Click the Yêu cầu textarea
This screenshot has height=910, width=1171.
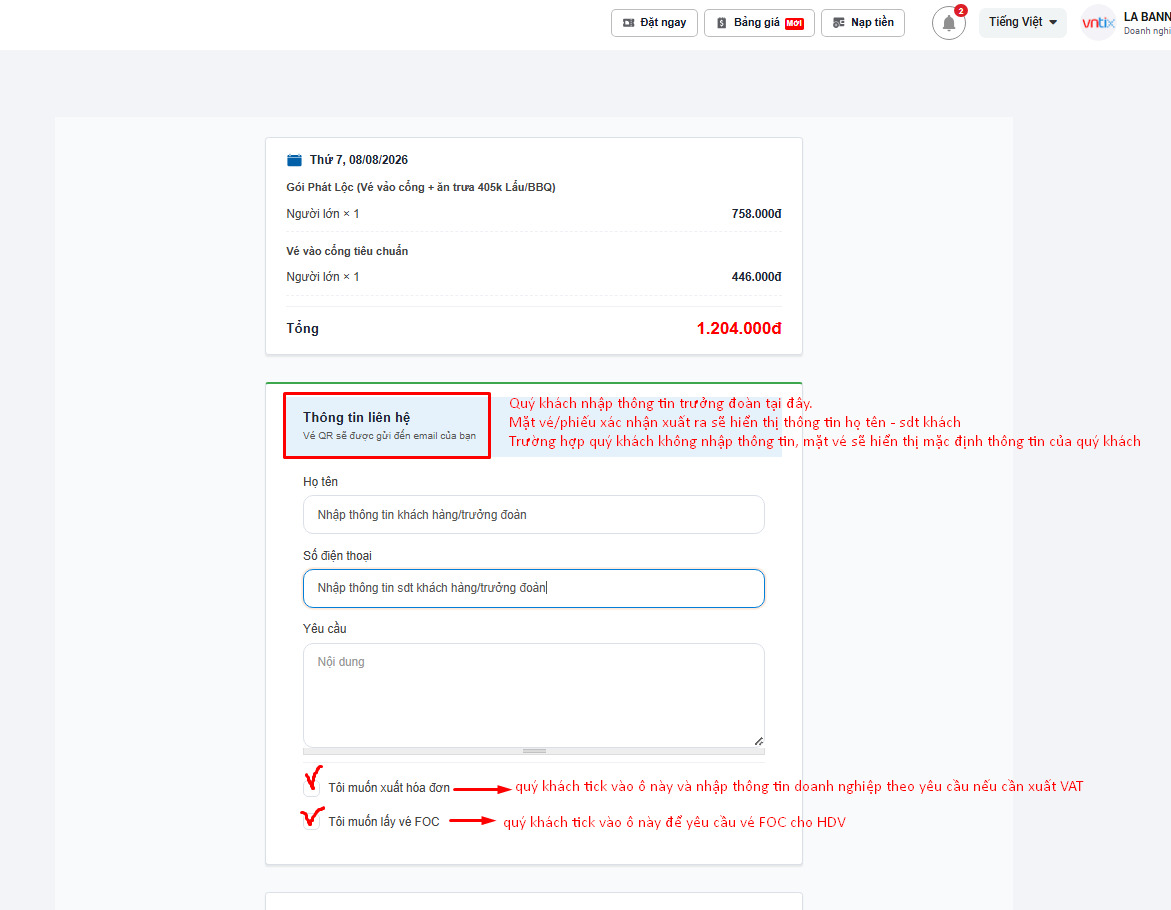coord(533,695)
